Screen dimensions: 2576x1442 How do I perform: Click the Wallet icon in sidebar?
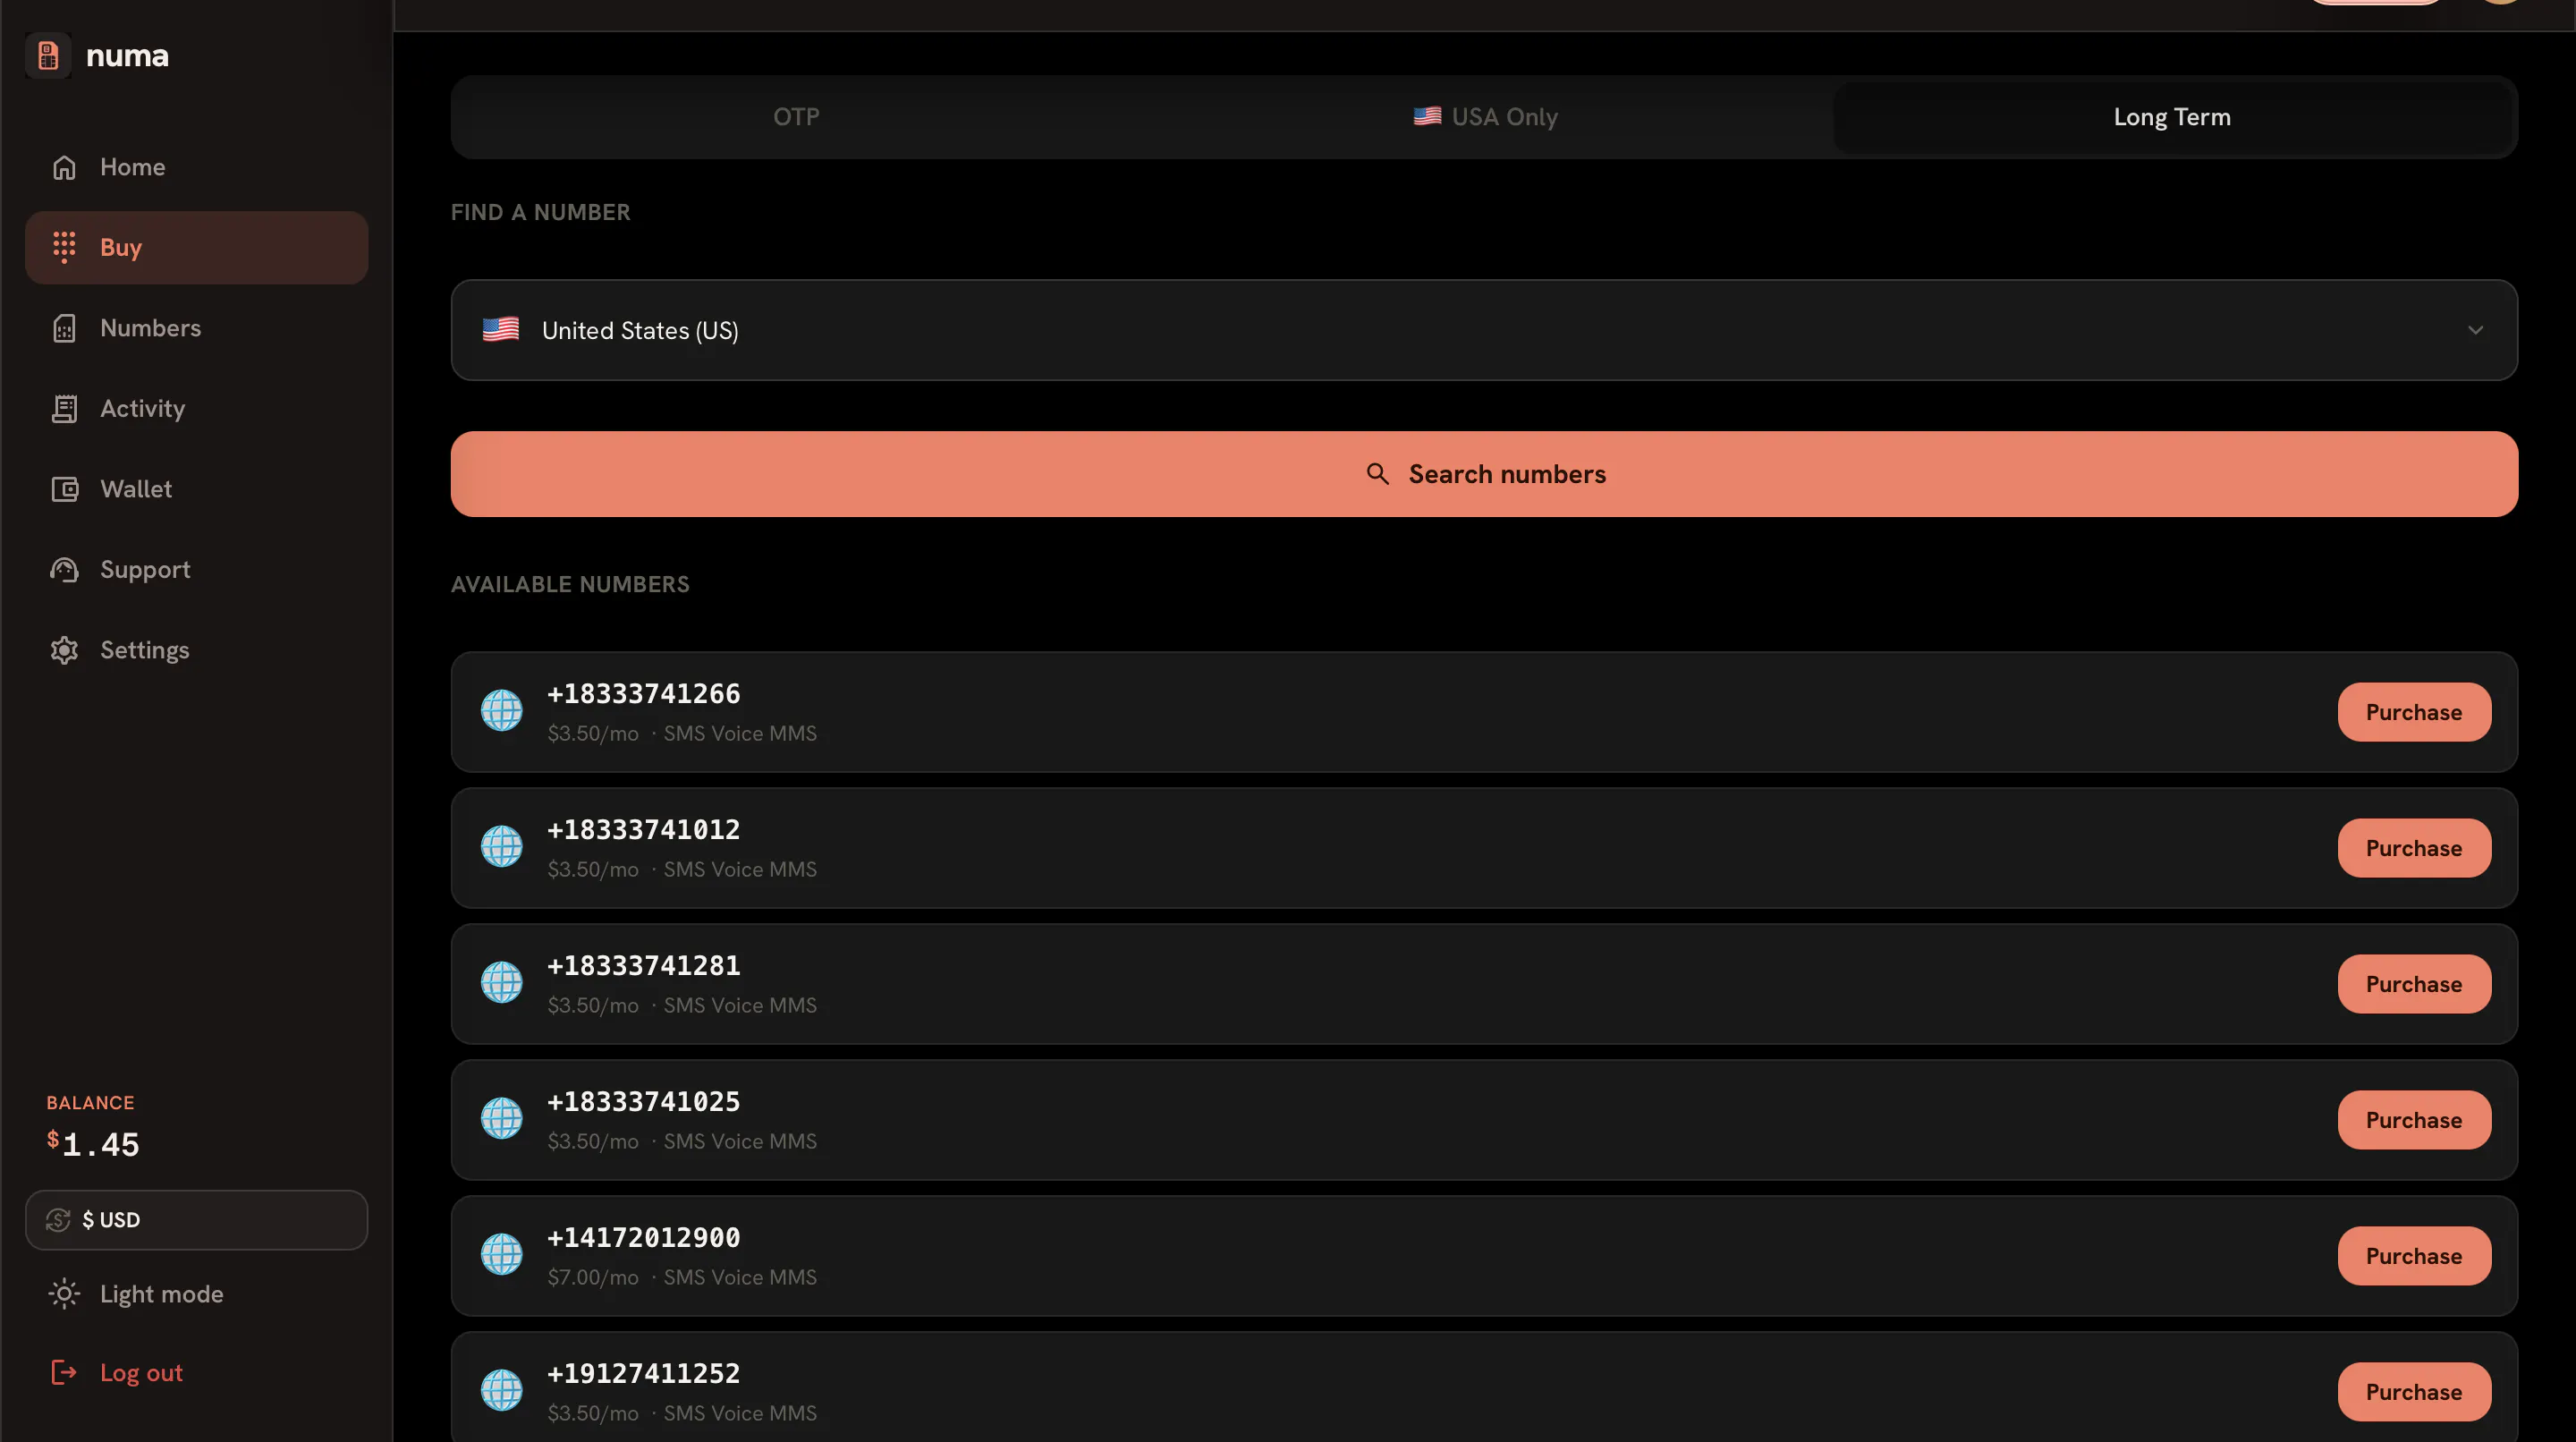pos(64,489)
